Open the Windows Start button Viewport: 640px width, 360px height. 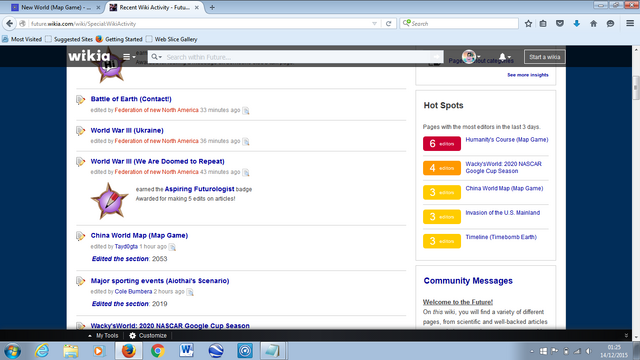tap(12, 351)
